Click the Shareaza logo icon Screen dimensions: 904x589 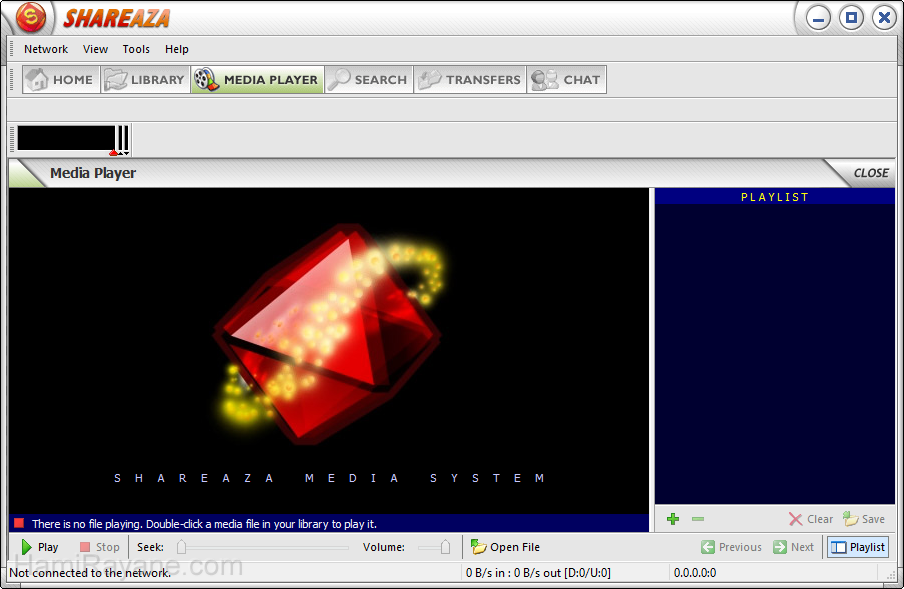31,17
